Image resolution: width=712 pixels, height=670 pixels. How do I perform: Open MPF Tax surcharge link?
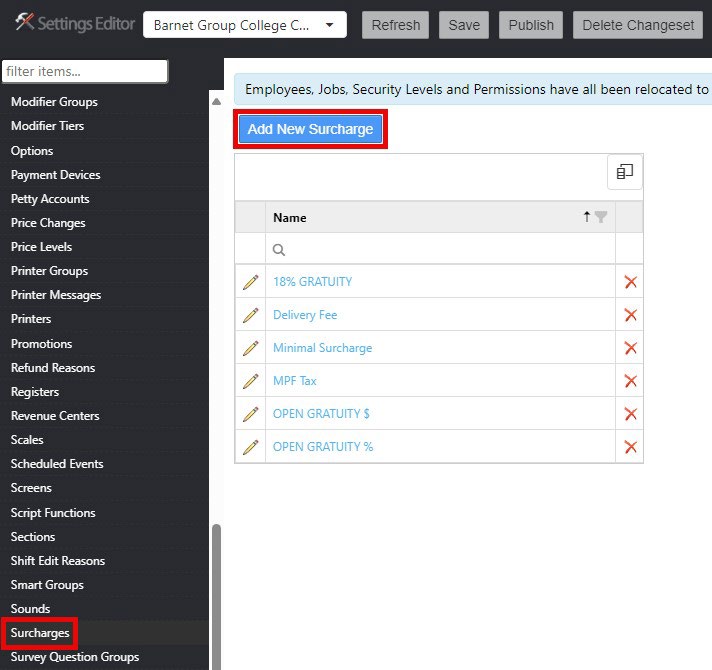click(x=295, y=381)
